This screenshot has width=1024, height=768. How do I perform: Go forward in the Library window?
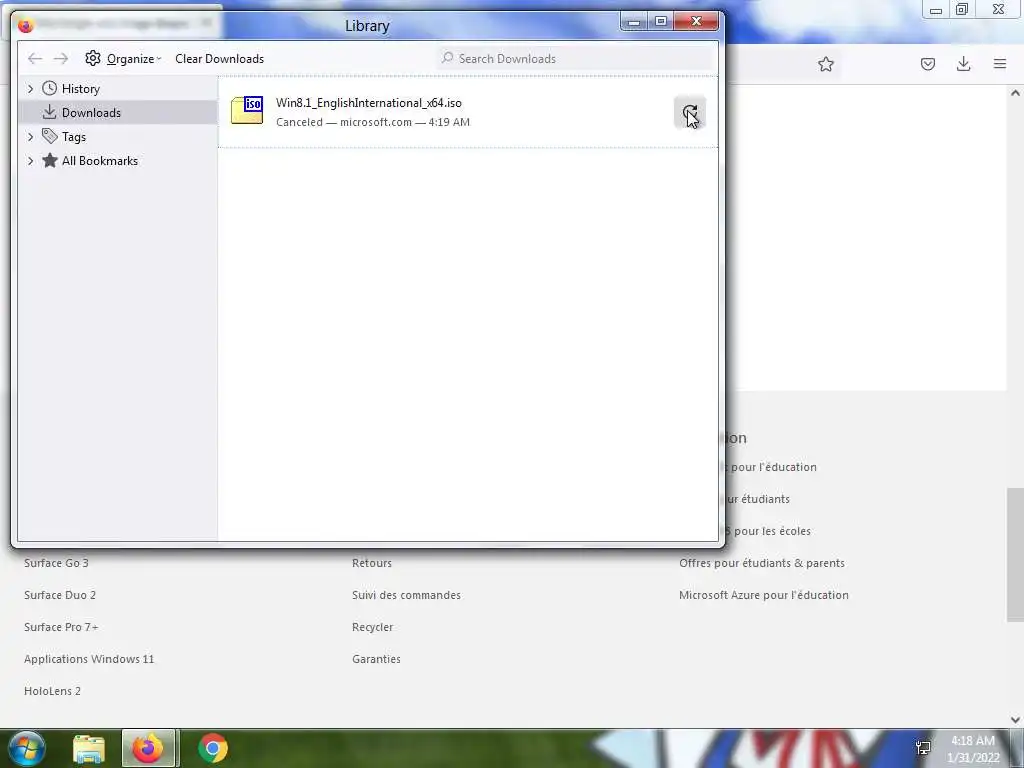(61, 59)
